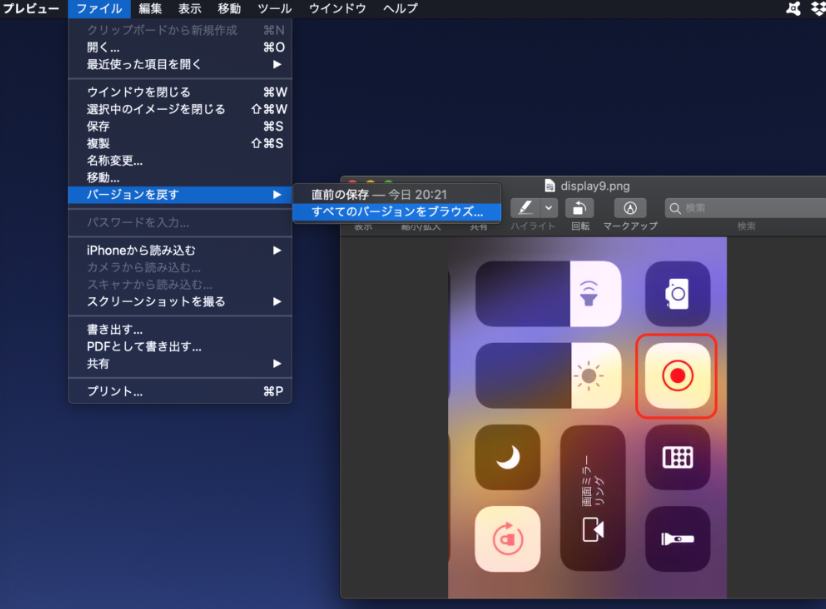Click the camera tile in the image

pyautogui.click(x=677, y=293)
